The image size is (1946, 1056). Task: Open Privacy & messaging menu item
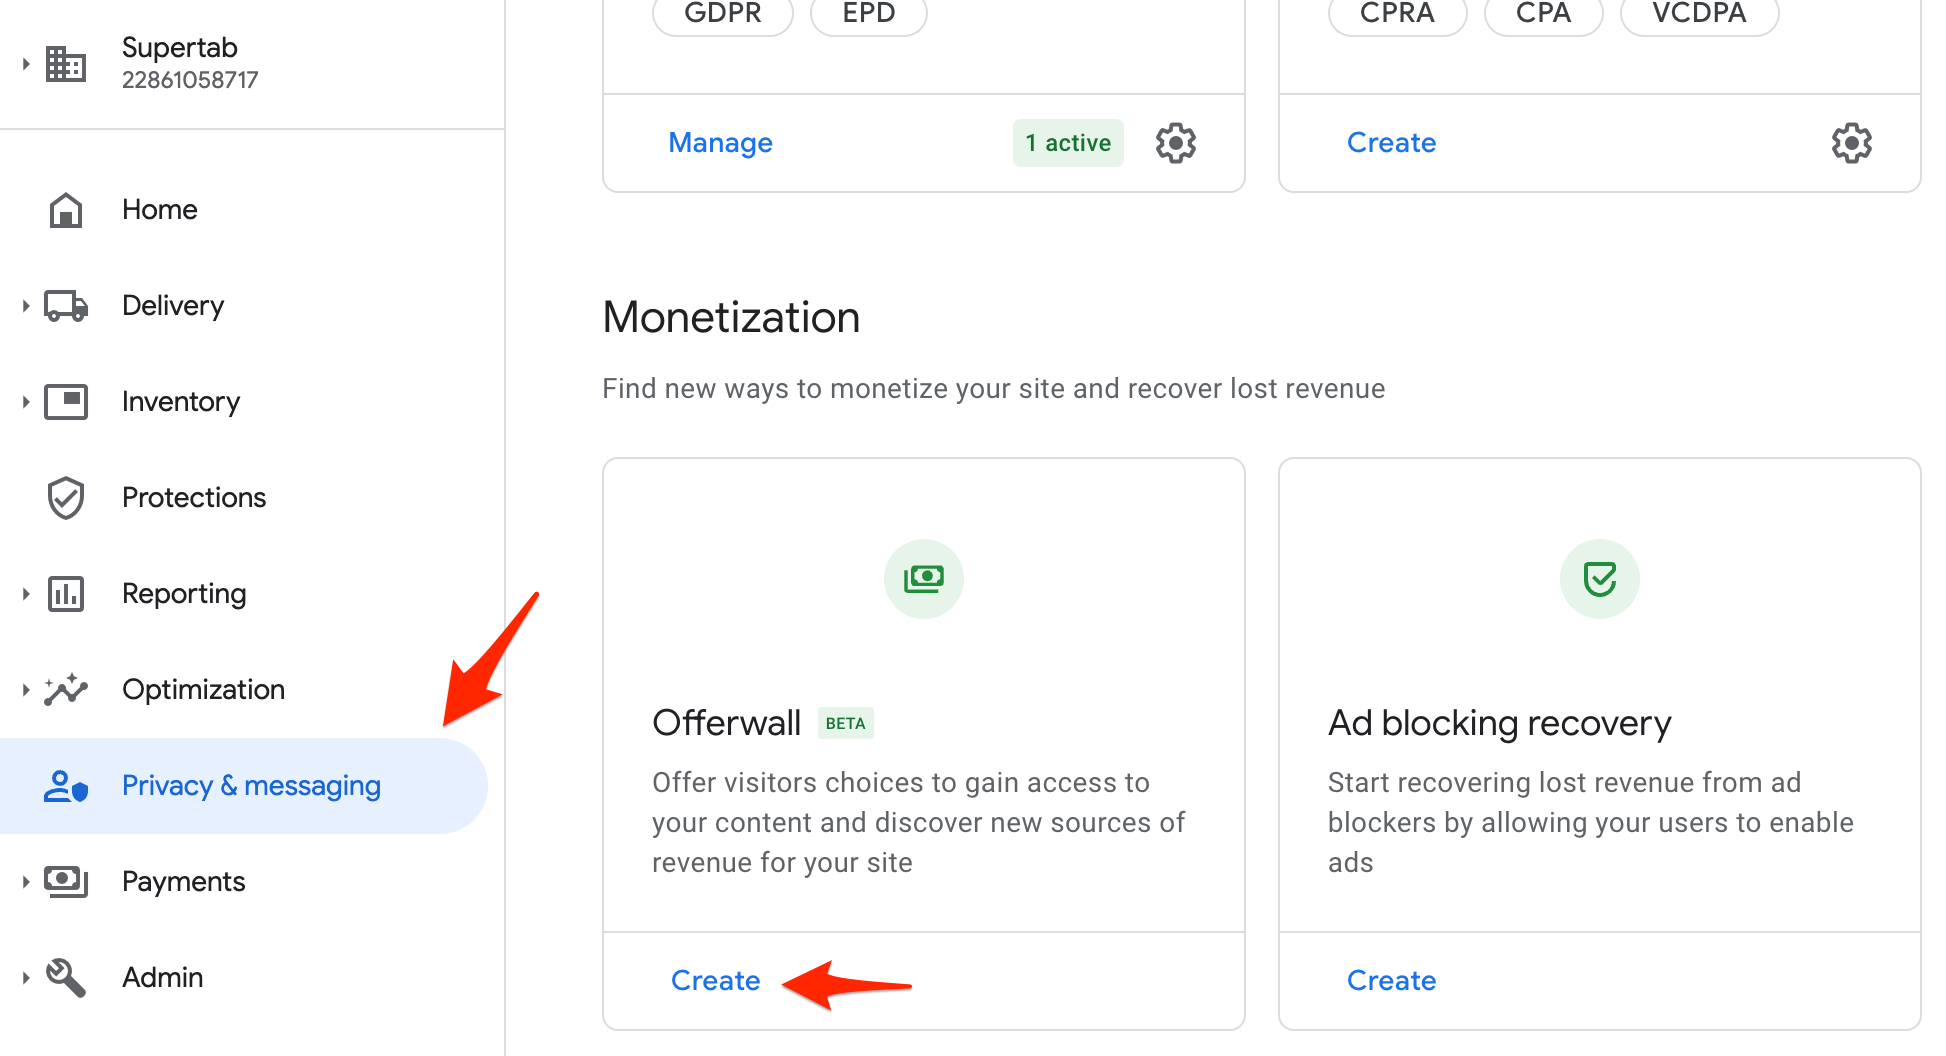pyautogui.click(x=244, y=786)
